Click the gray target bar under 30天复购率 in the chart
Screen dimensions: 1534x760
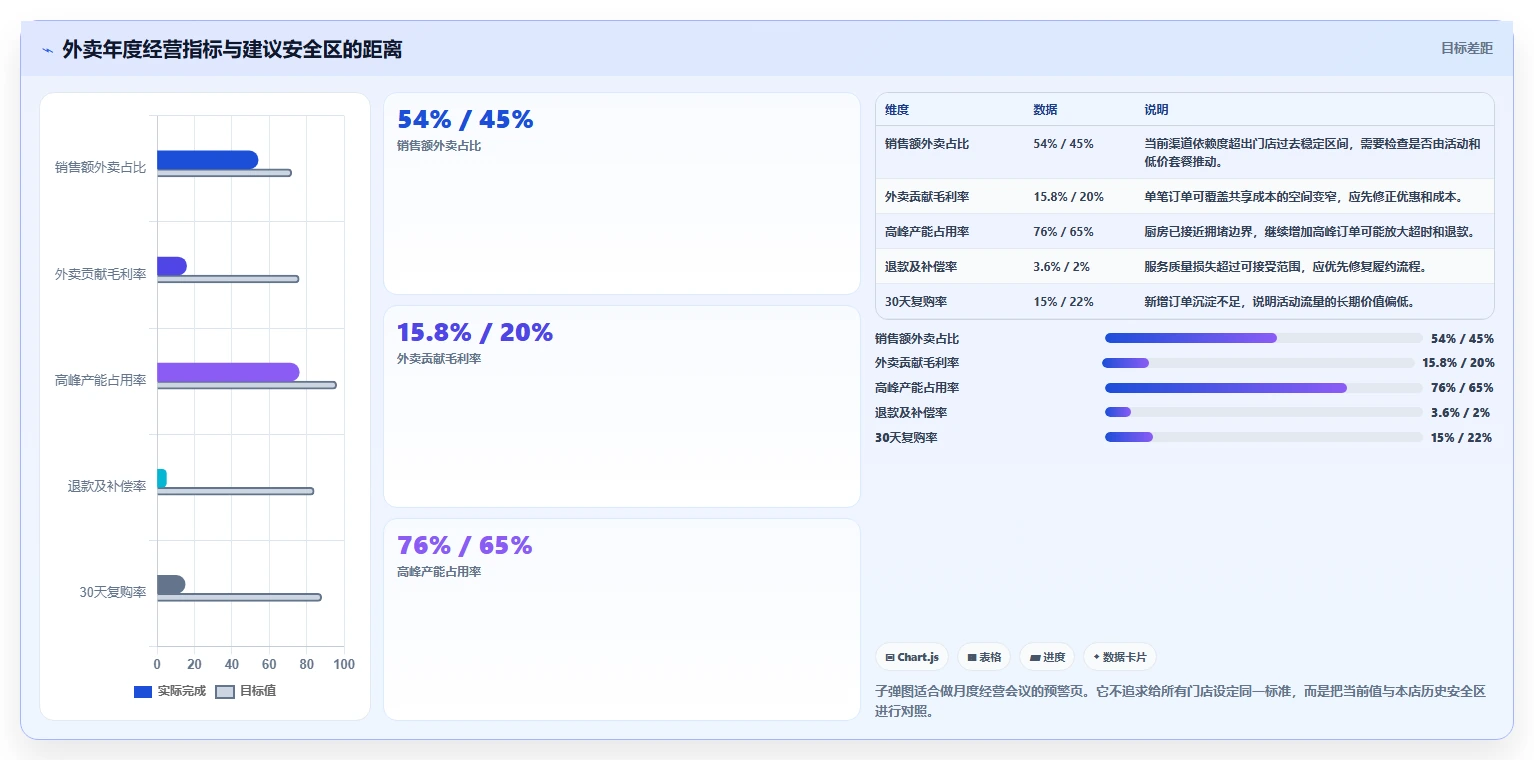(x=239, y=597)
